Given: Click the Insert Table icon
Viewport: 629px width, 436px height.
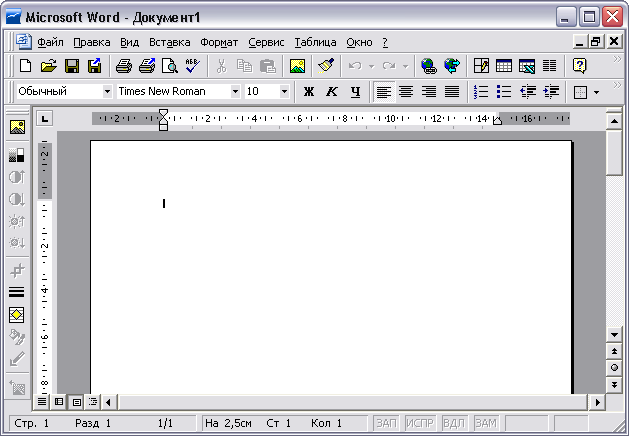Looking at the screenshot, I should (x=504, y=66).
